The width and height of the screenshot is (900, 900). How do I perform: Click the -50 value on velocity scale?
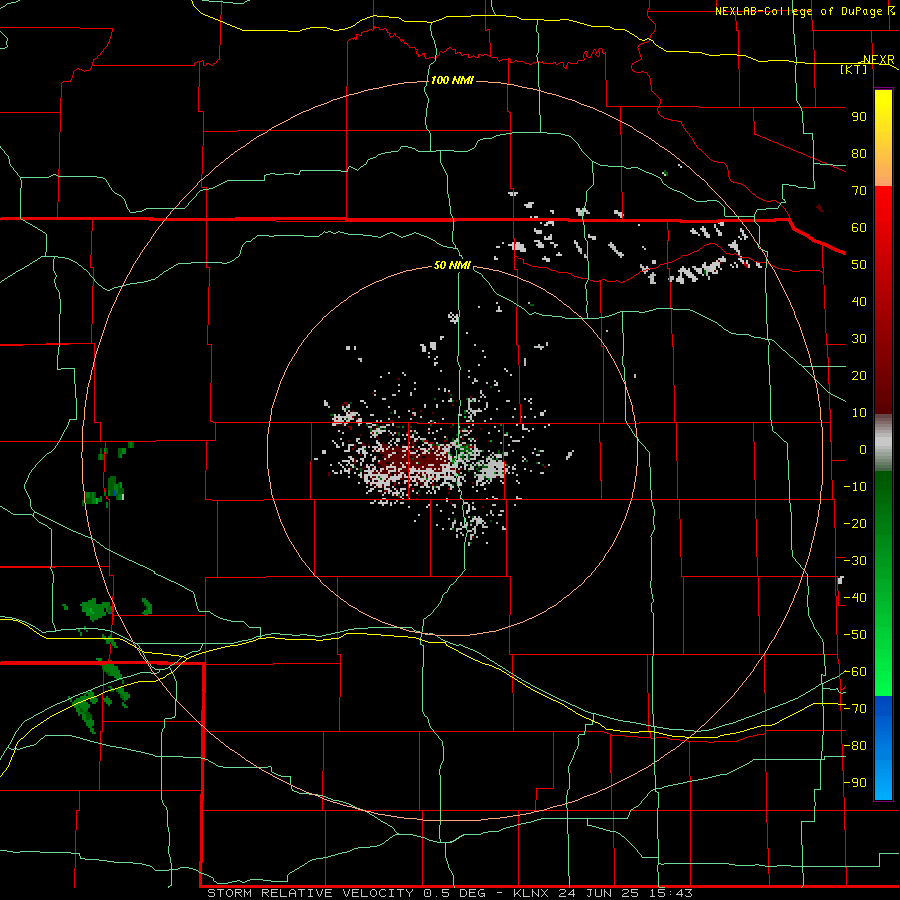click(855, 635)
